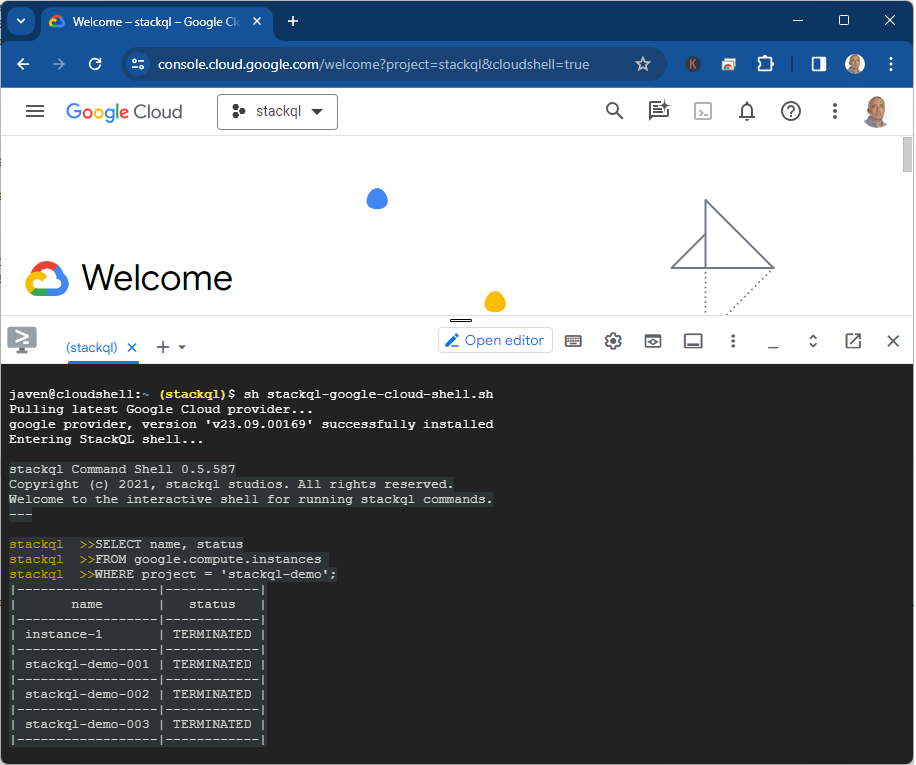
Task: Minimize the Cloud Shell panel
Action: (773, 341)
